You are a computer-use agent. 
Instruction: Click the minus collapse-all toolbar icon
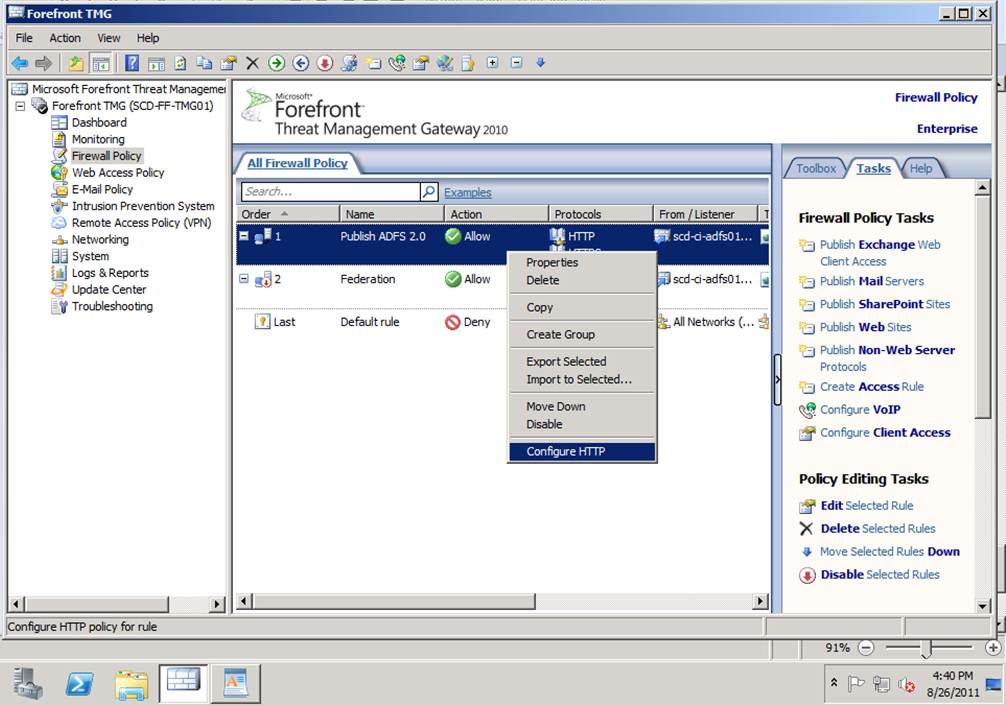[x=516, y=63]
